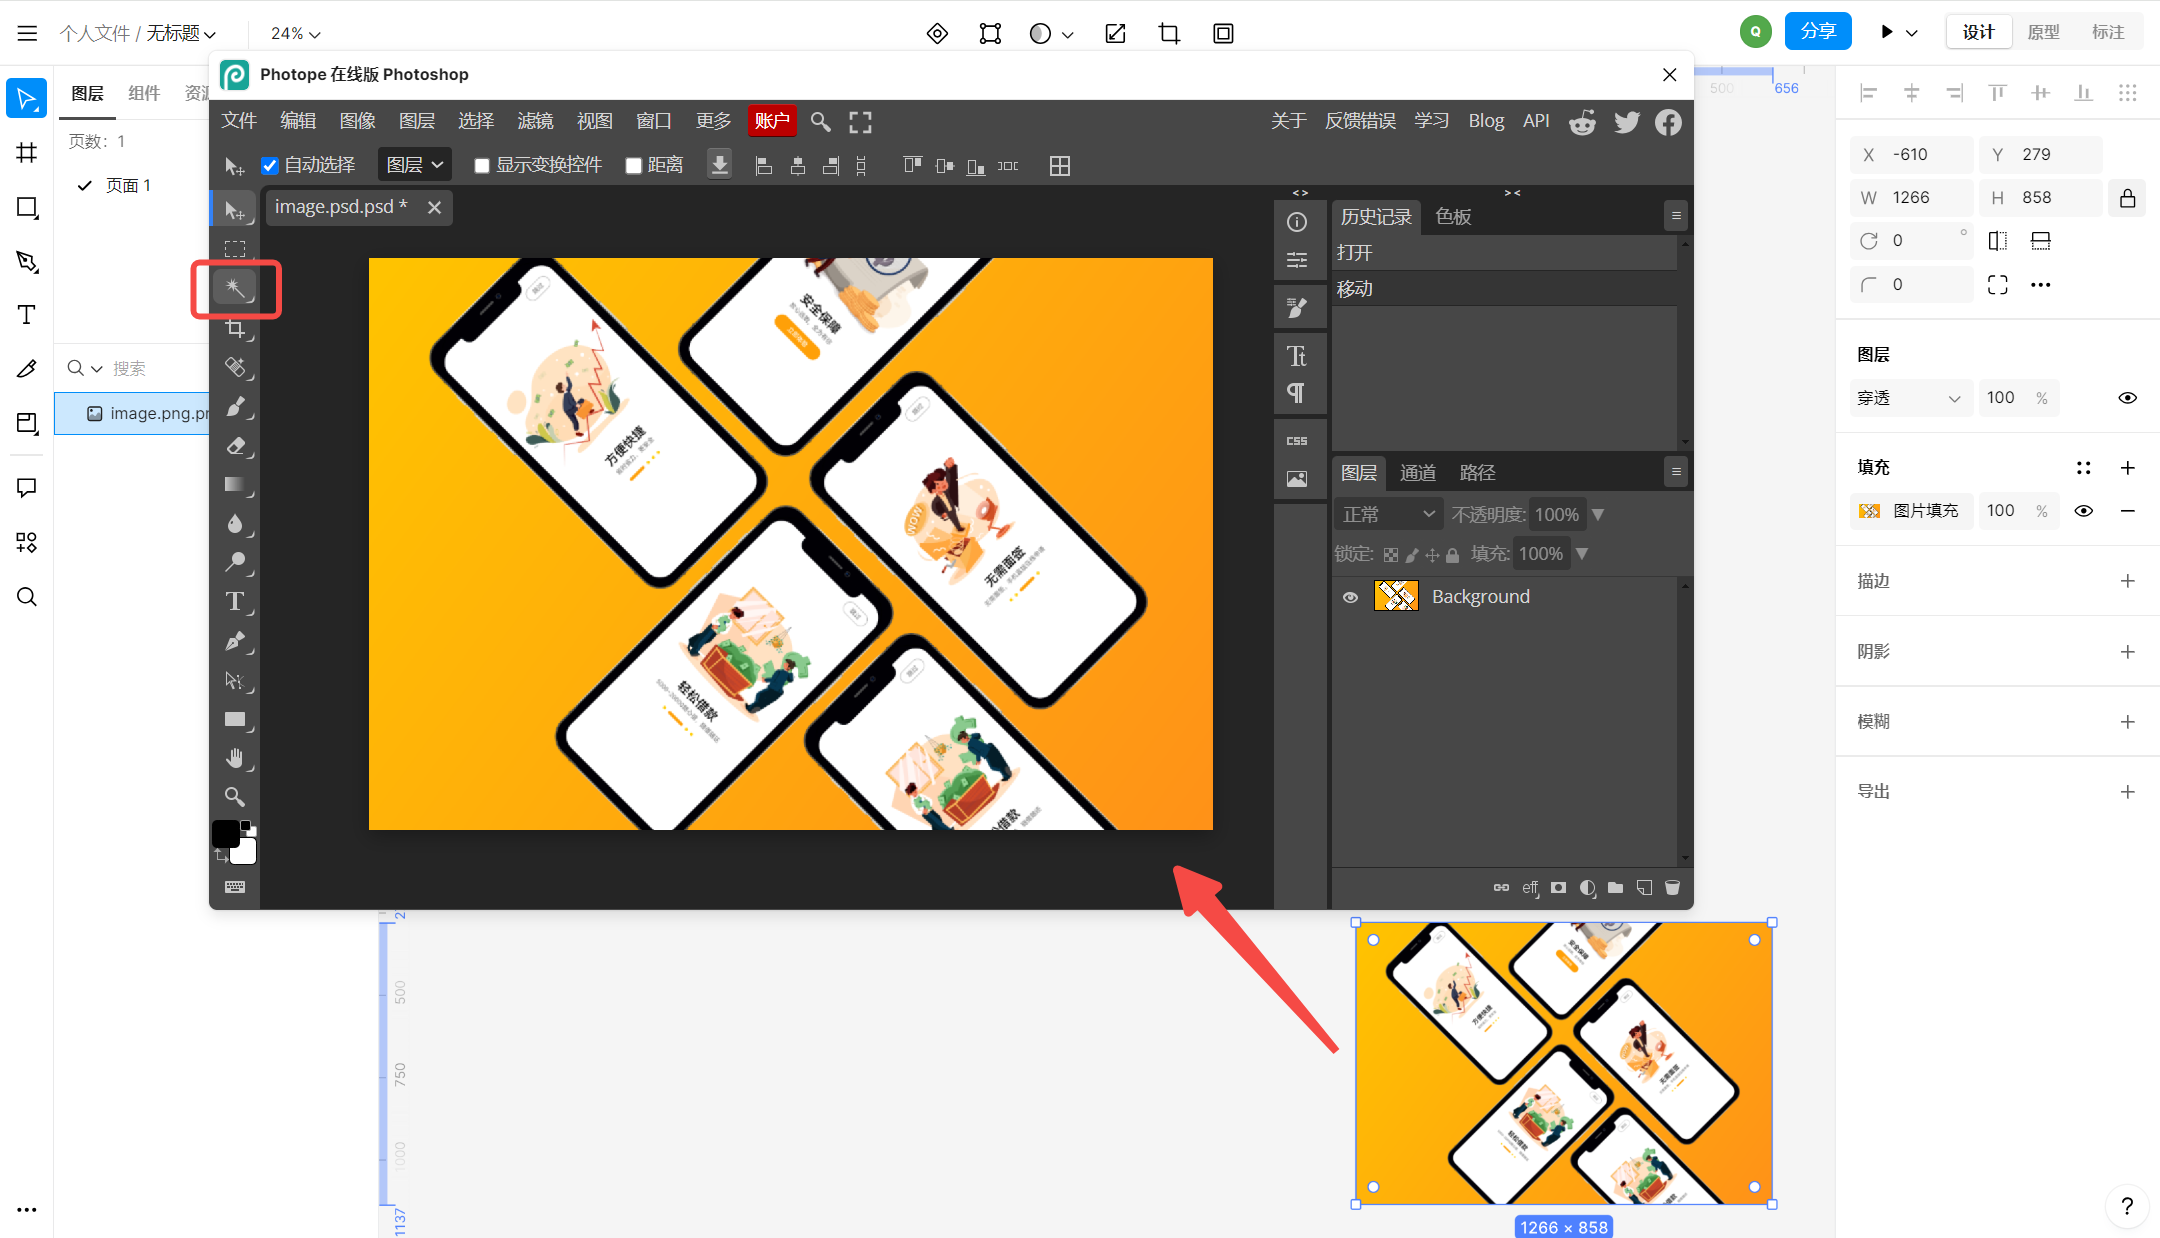Open the 穿透 layer blend dropdown
2160x1238 pixels.
pos(1910,398)
